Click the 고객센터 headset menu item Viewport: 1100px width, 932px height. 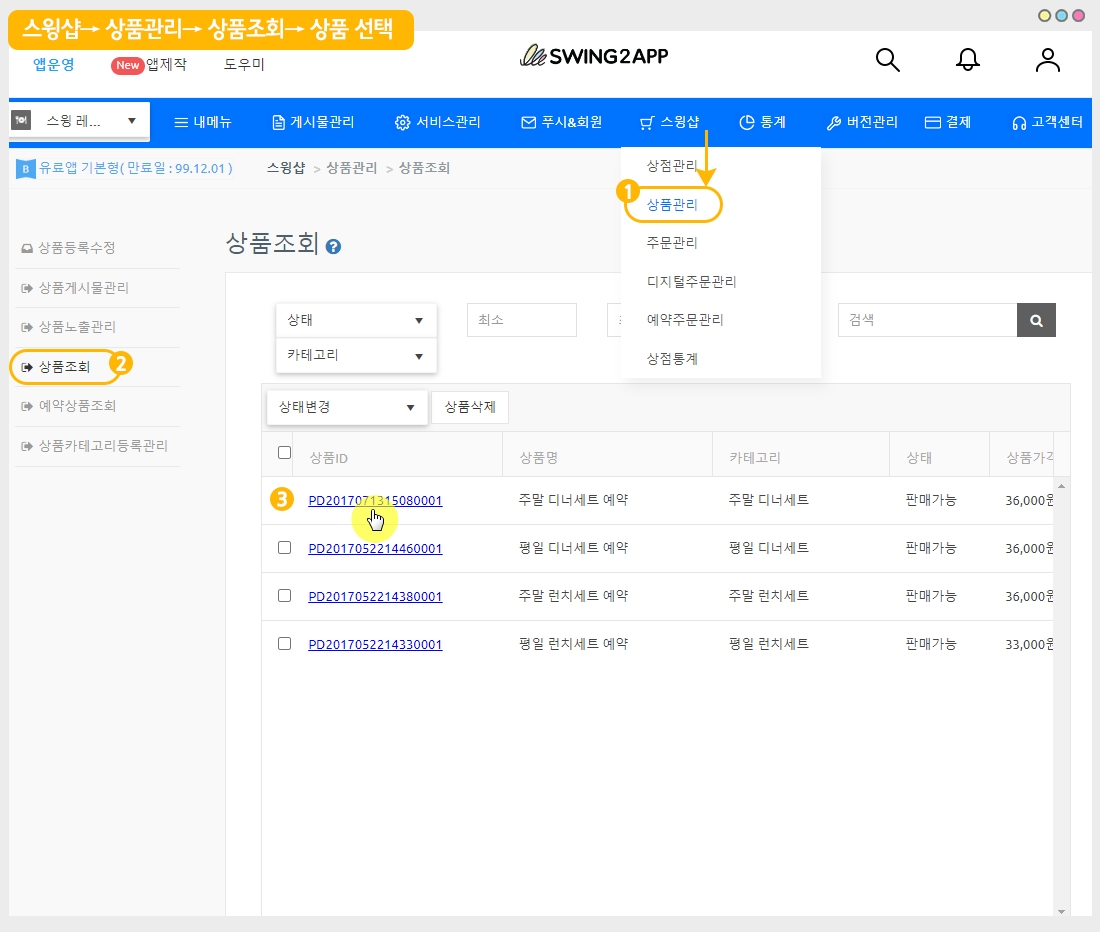[x=1047, y=123]
